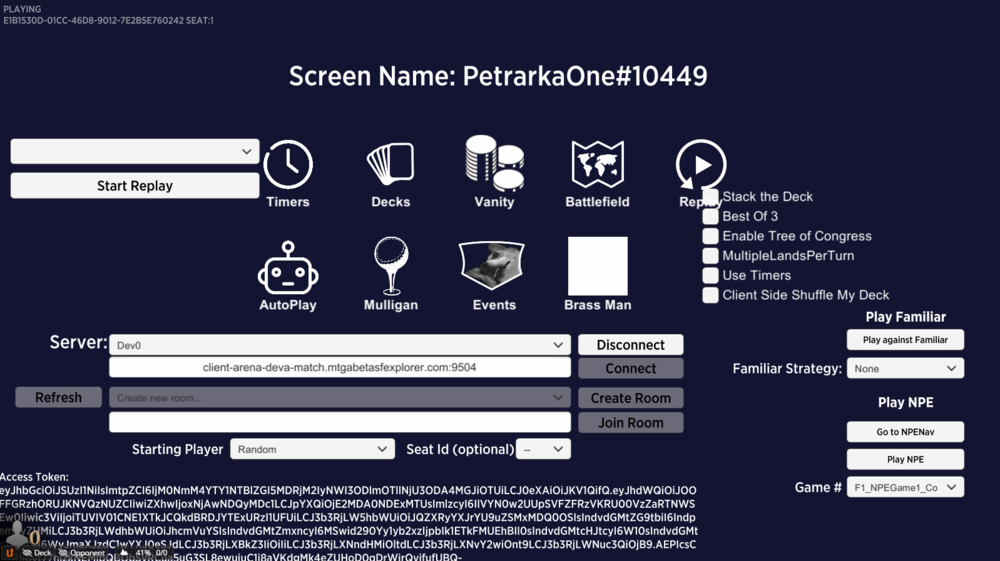Click the Disconnect button
1000x561 pixels.
(630, 345)
